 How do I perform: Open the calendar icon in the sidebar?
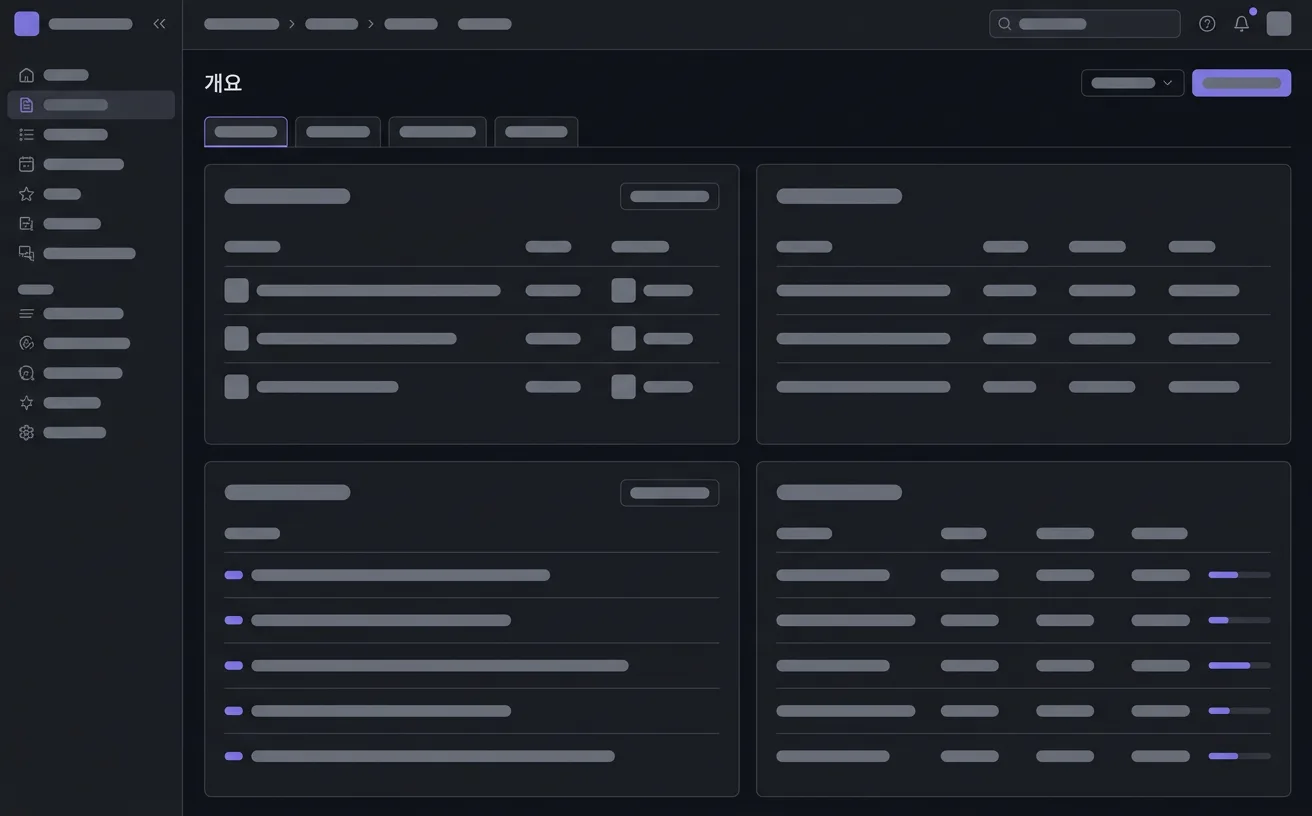[x=26, y=164]
